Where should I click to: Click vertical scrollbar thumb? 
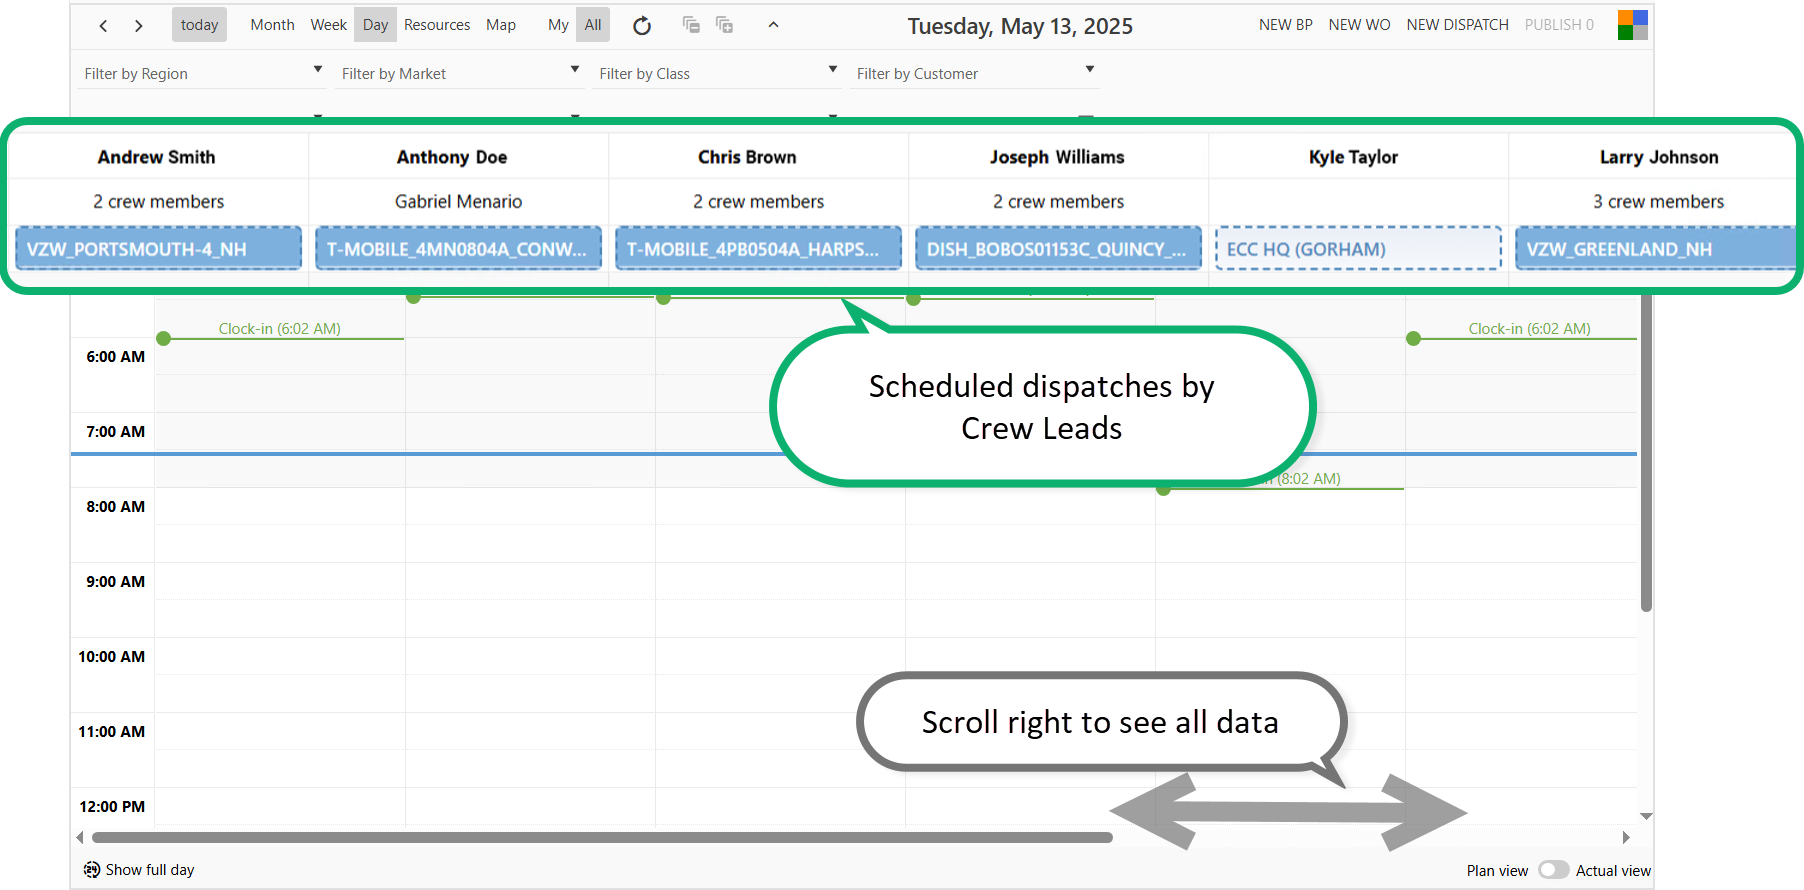(1646, 453)
